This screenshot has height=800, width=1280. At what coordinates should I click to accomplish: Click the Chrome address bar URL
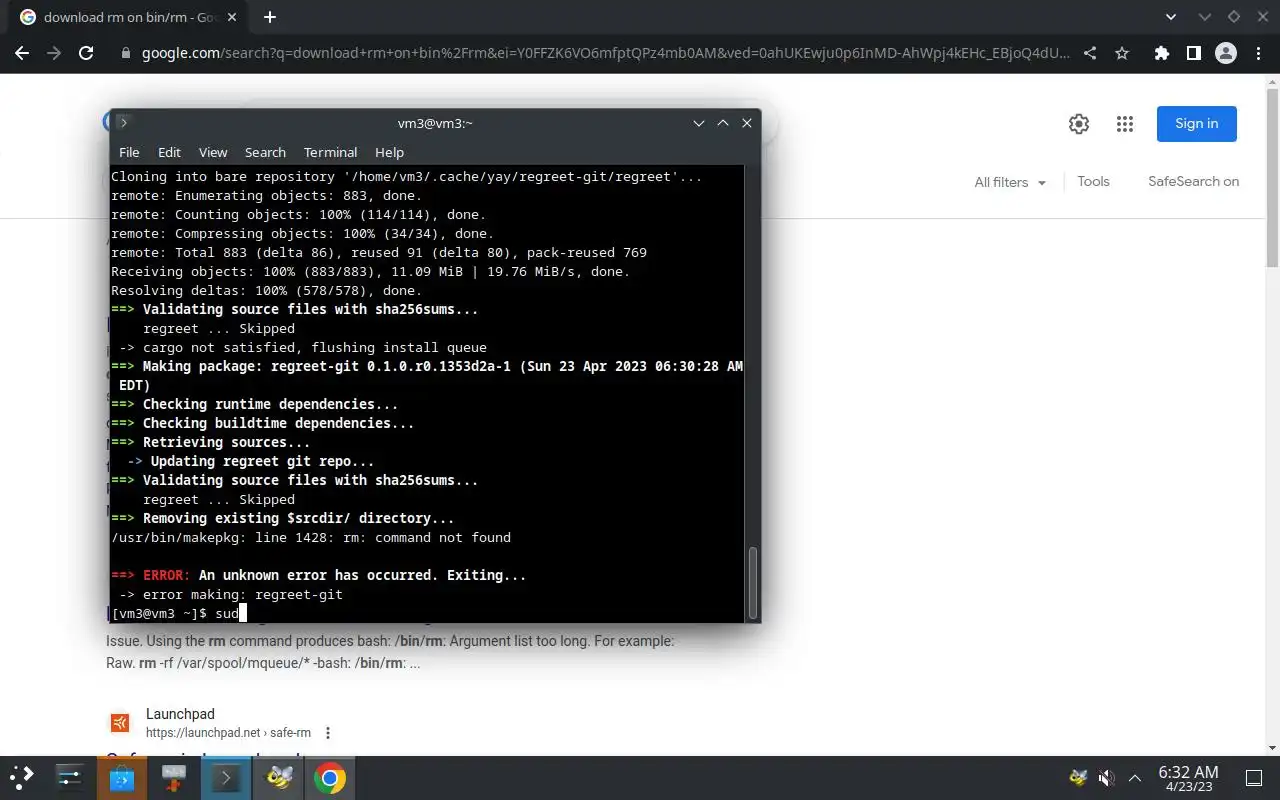coord(605,53)
